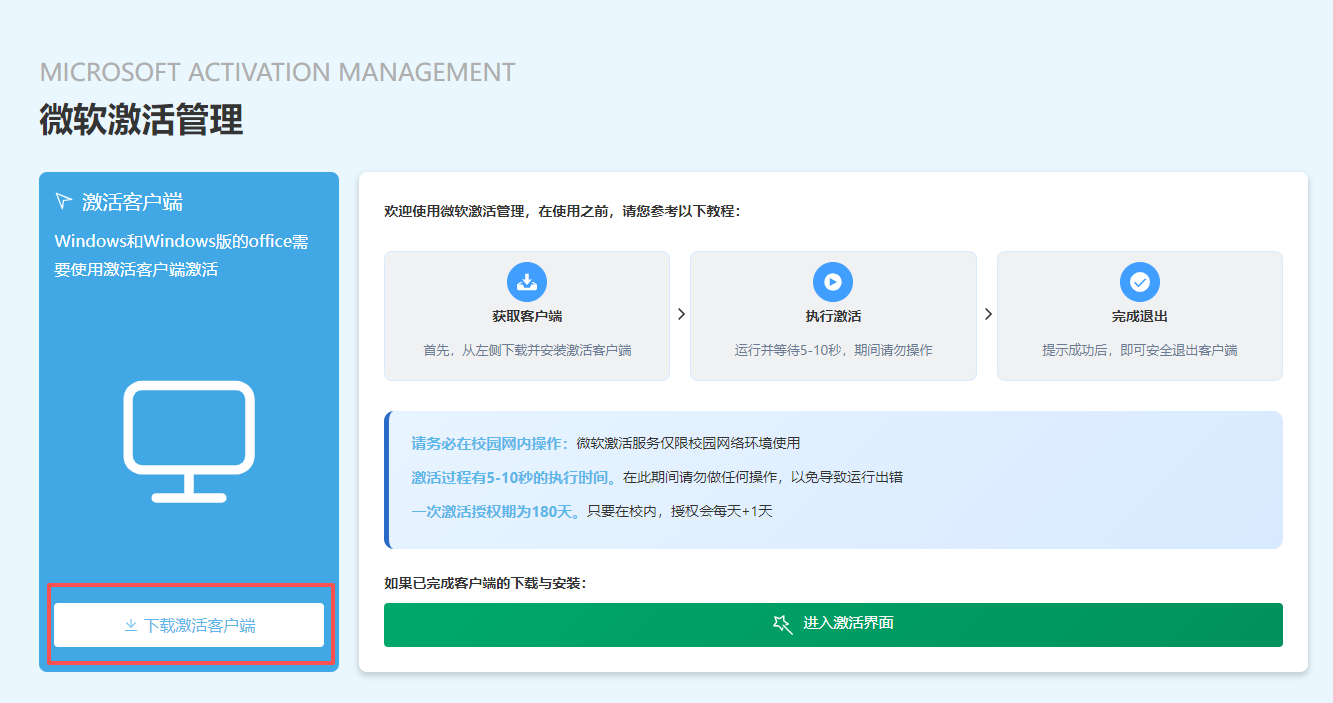Click text 如果已完成客户端的下载与安装

[485, 583]
